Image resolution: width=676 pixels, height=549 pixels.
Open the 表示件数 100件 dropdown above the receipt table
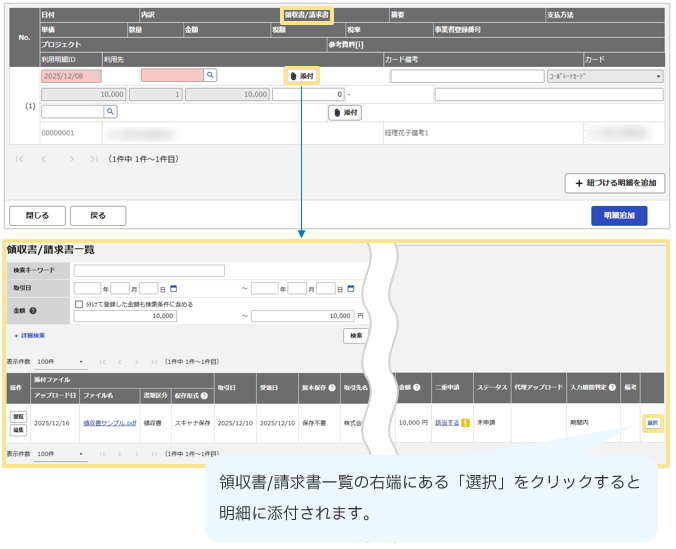click(x=61, y=362)
